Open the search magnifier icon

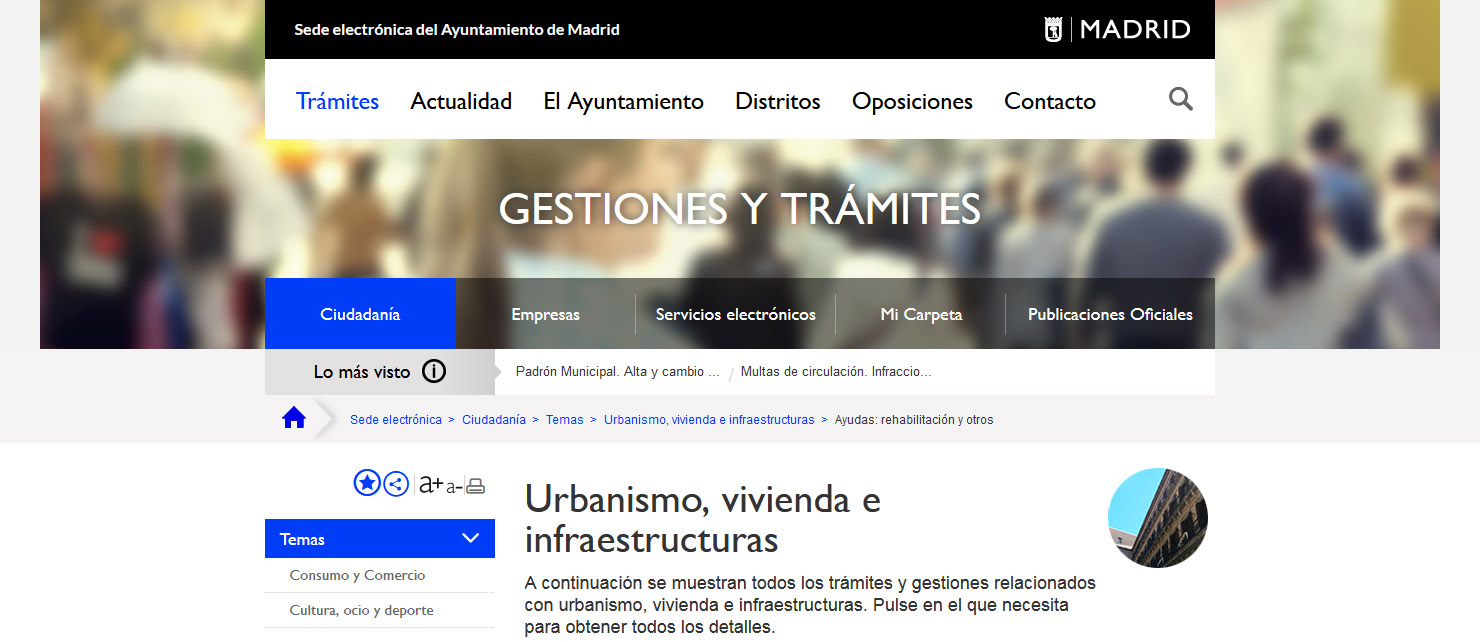(x=1181, y=99)
